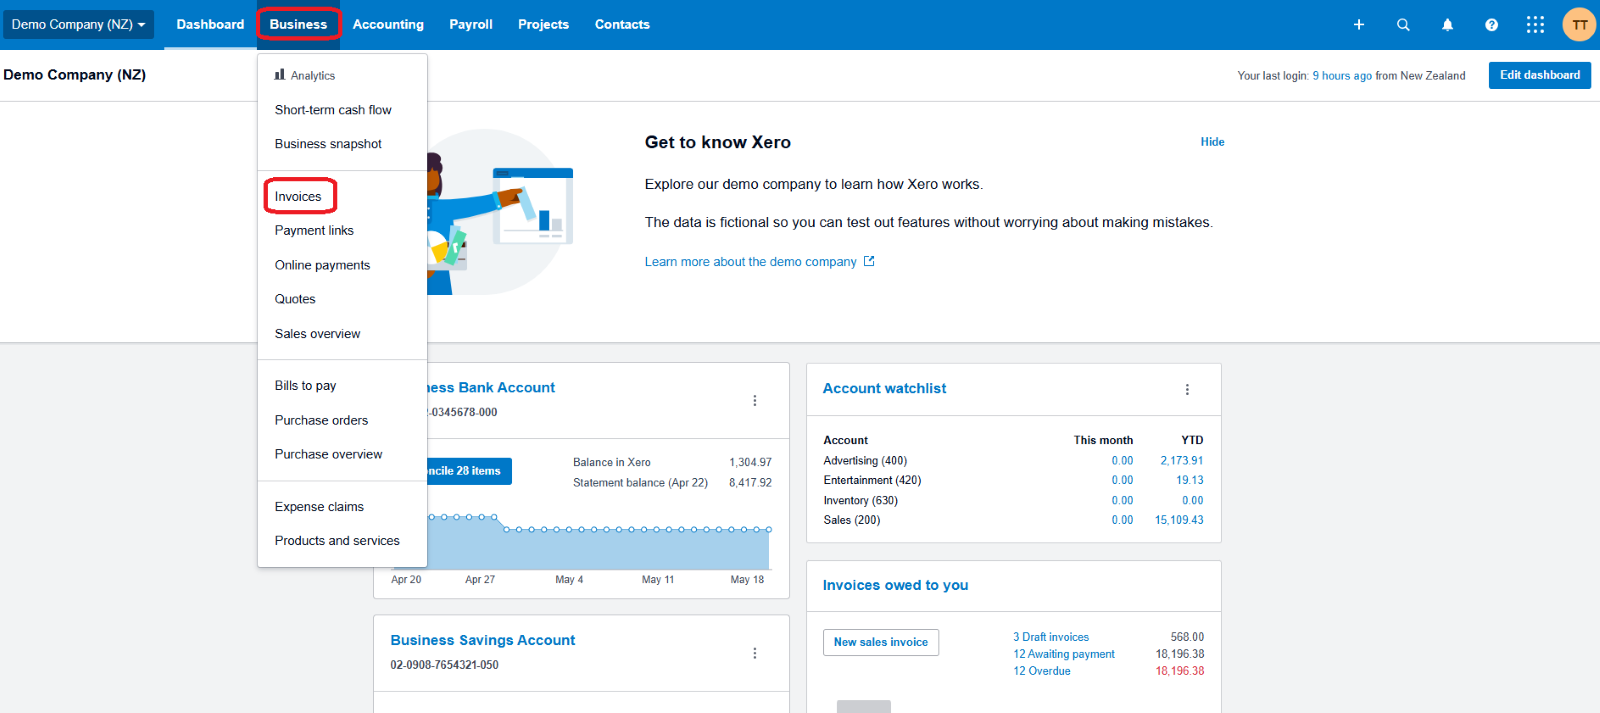Click the Balance in Xero 1,304.97 value

(750, 463)
